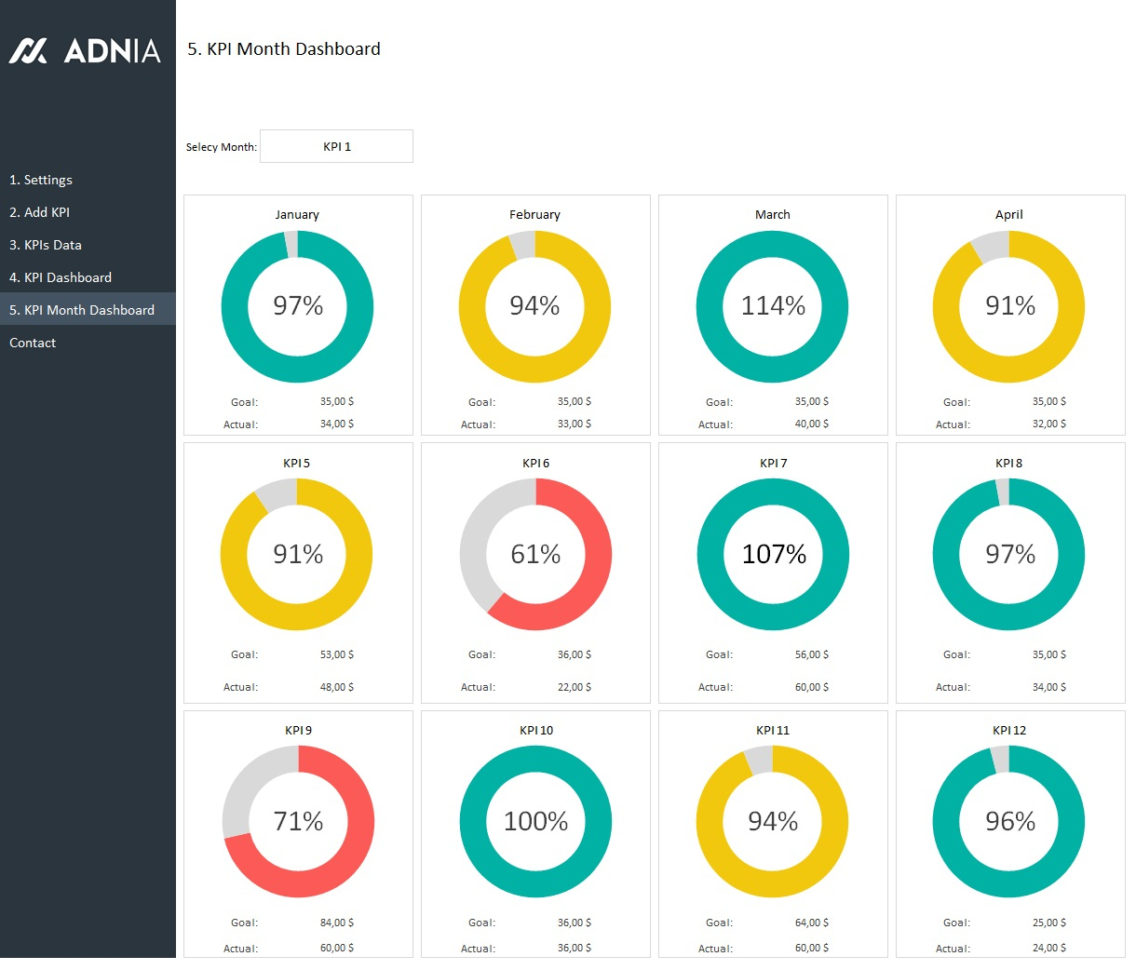Click the KPI 9 71% chart
Image resolution: width=1136 pixels, height=970 pixels.
tap(297, 821)
